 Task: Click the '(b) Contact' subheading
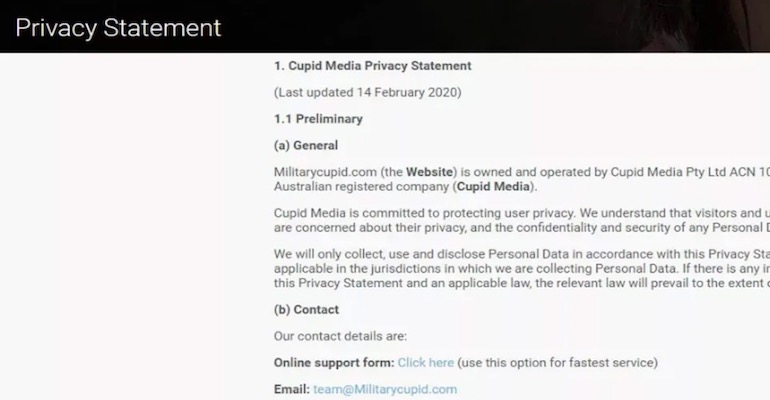(x=306, y=309)
